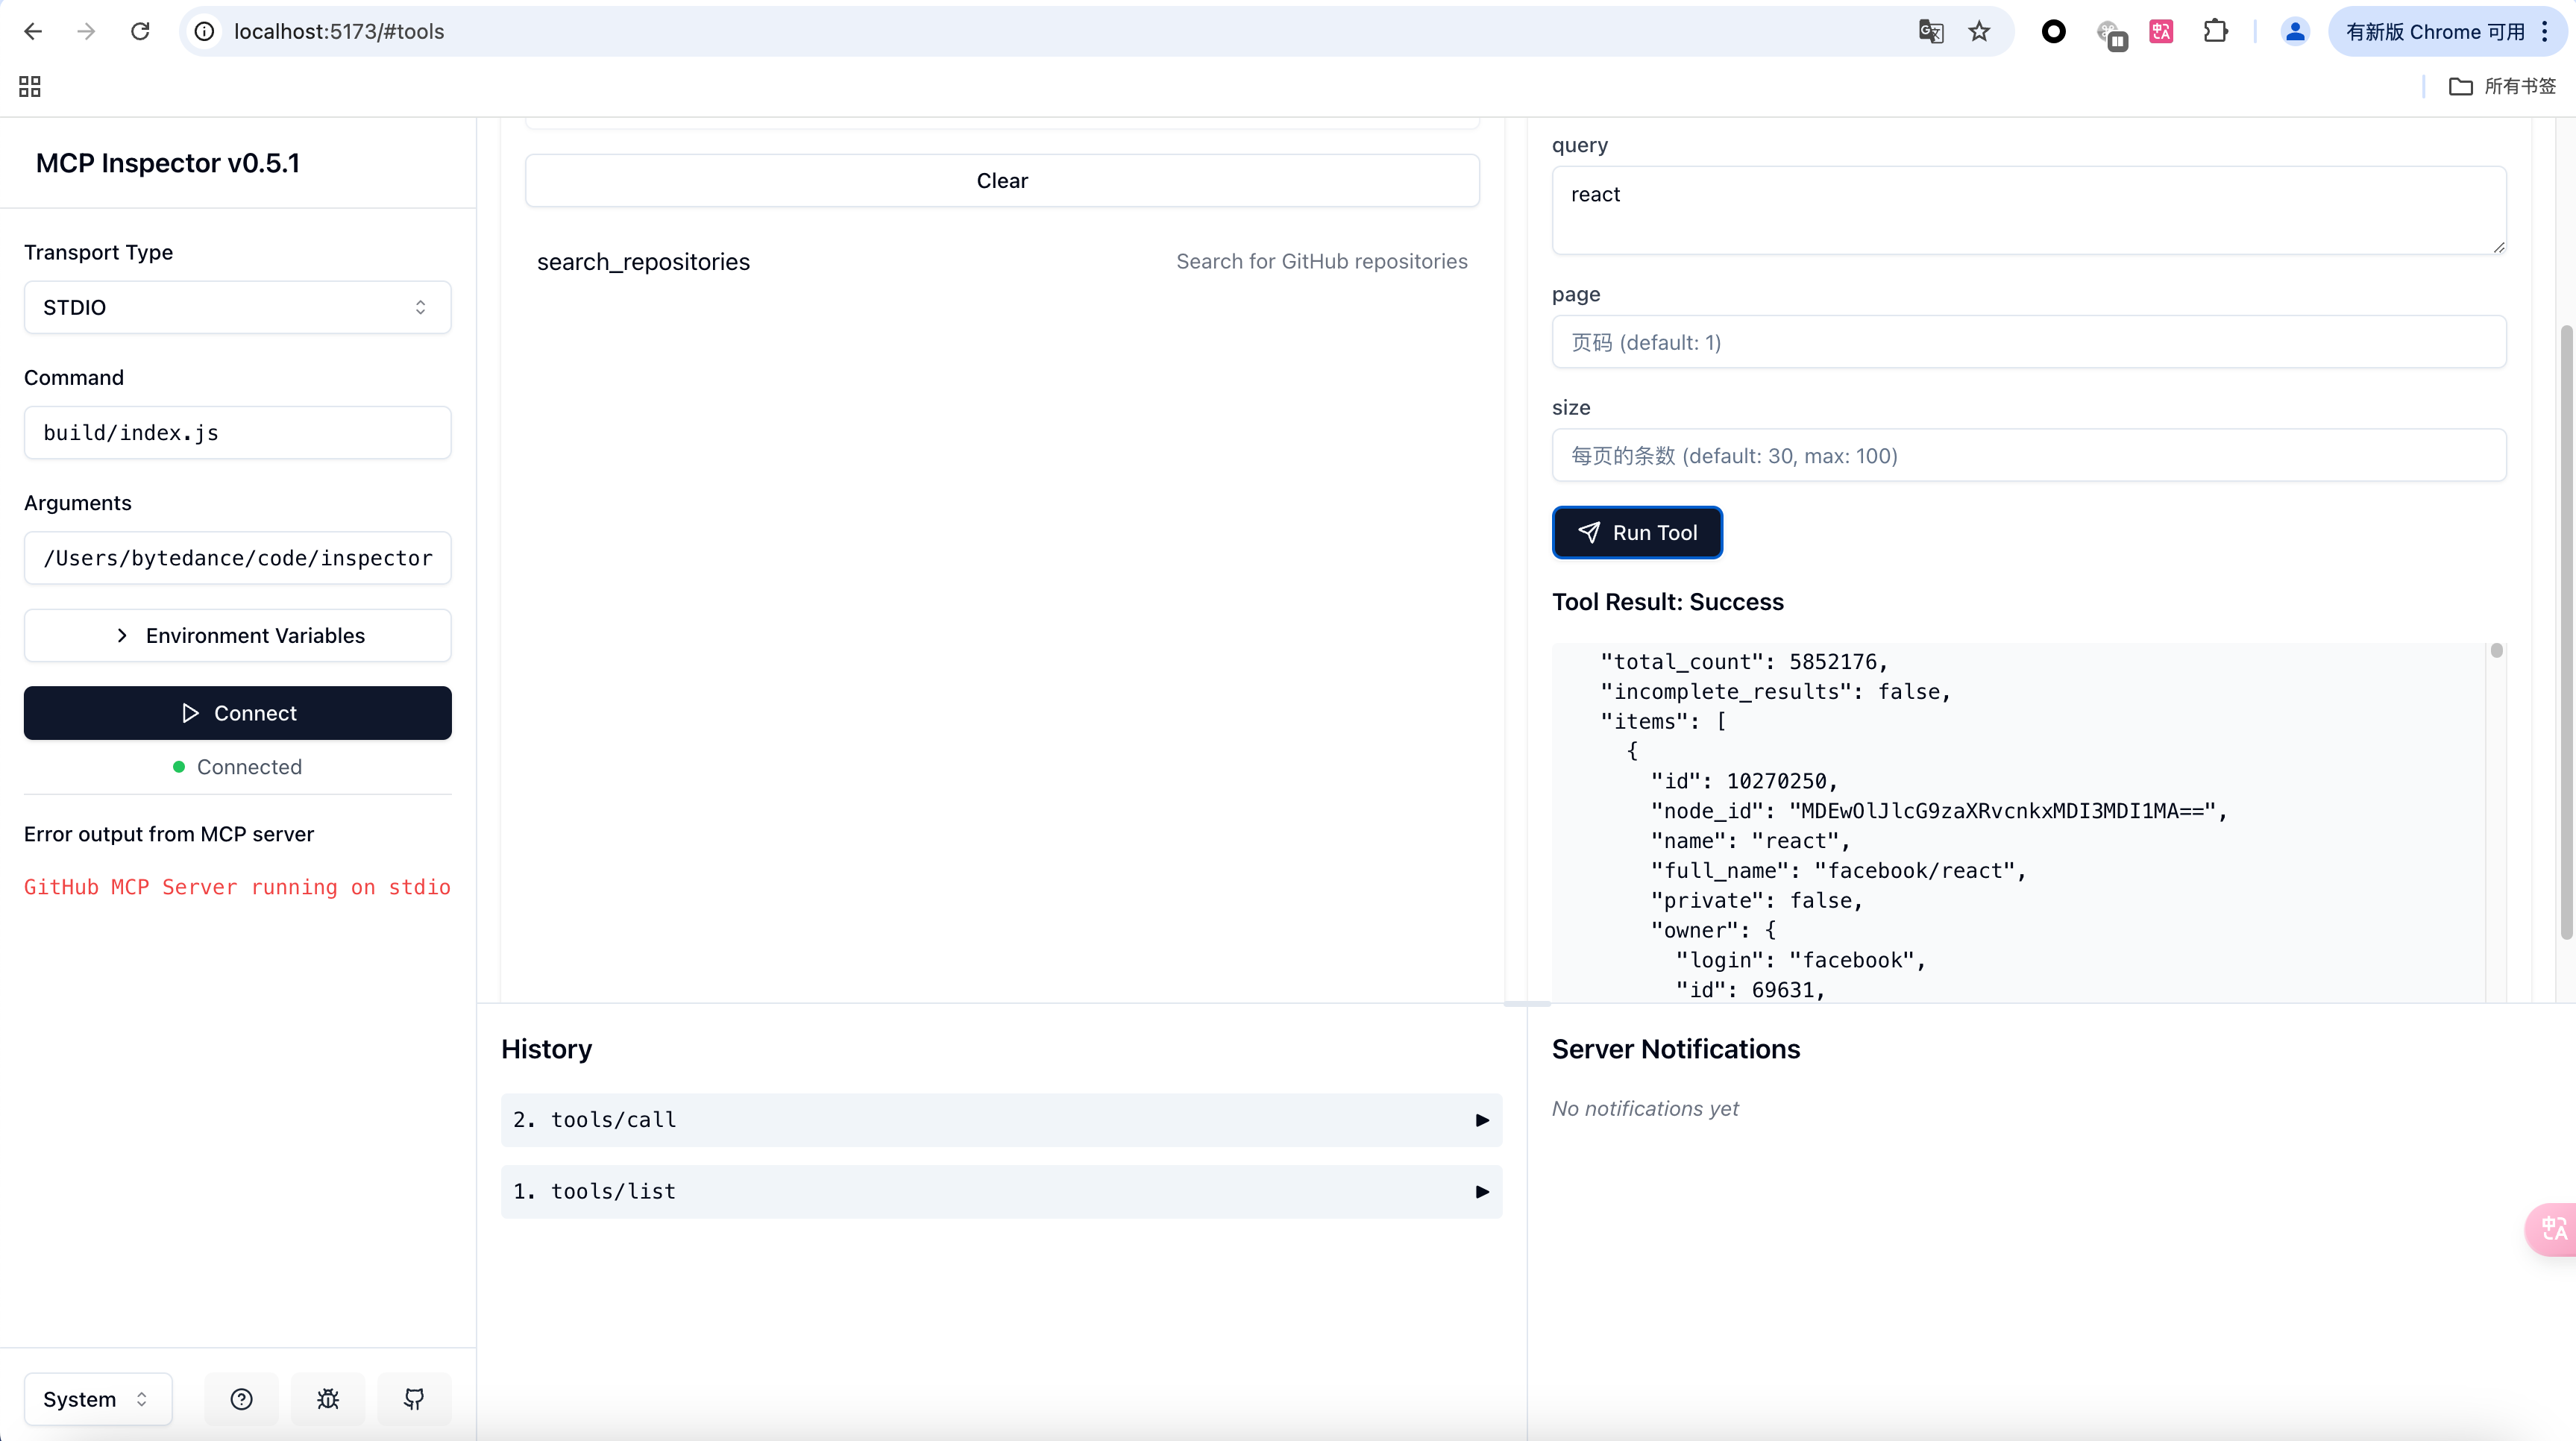The width and height of the screenshot is (2576, 1441).
Task: Open the Chrome extensions puzzle icon
Action: click(2215, 31)
